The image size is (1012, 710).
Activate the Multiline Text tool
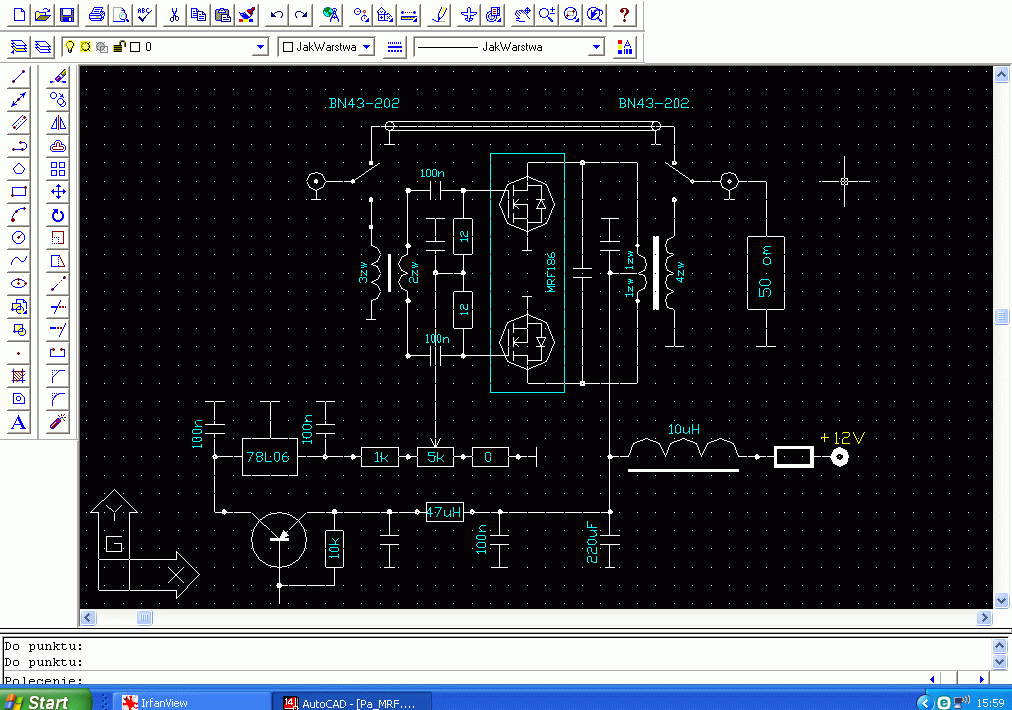[x=18, y=422]
